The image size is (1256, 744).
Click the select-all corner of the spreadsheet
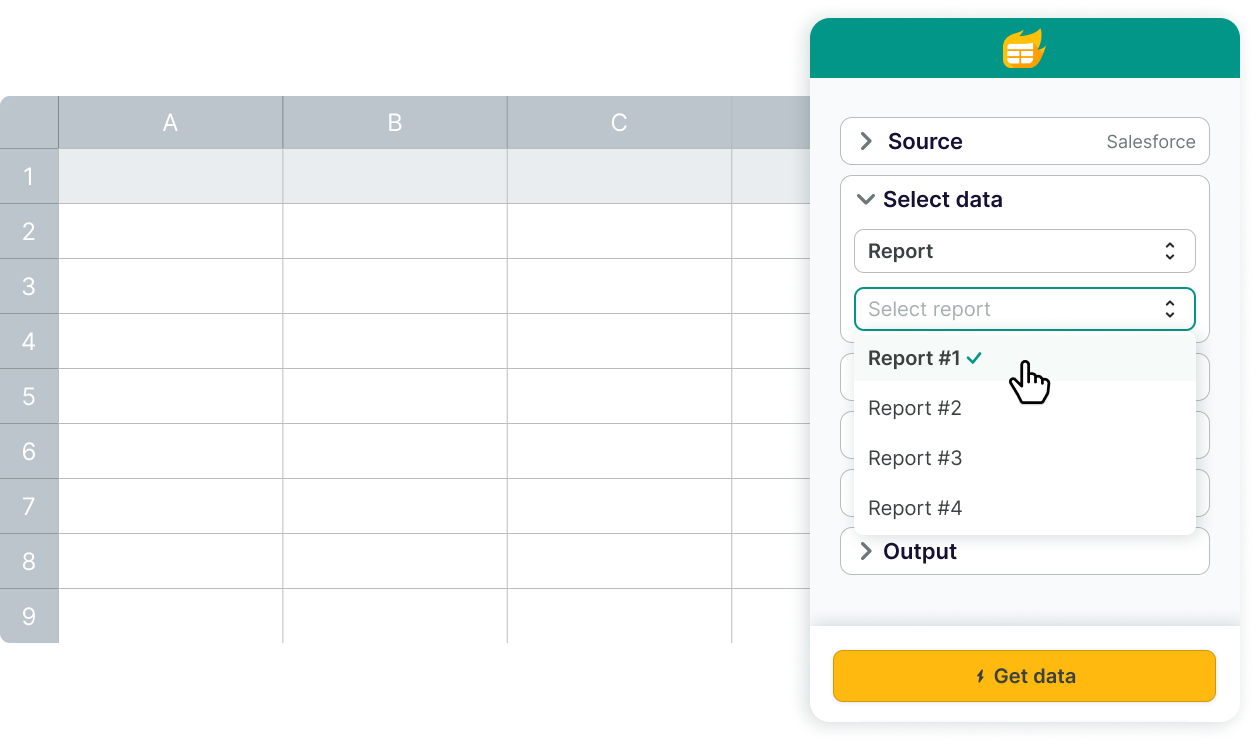click(29, 123)
